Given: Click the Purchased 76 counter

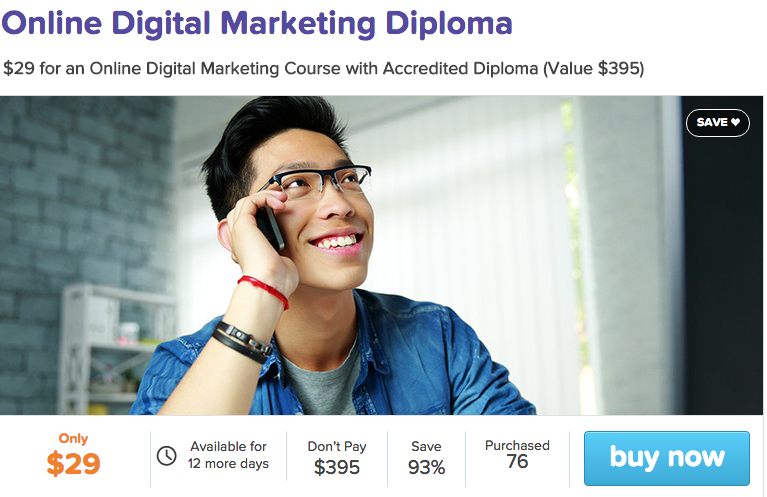Looking at the screenshot, I should point(517,454).
